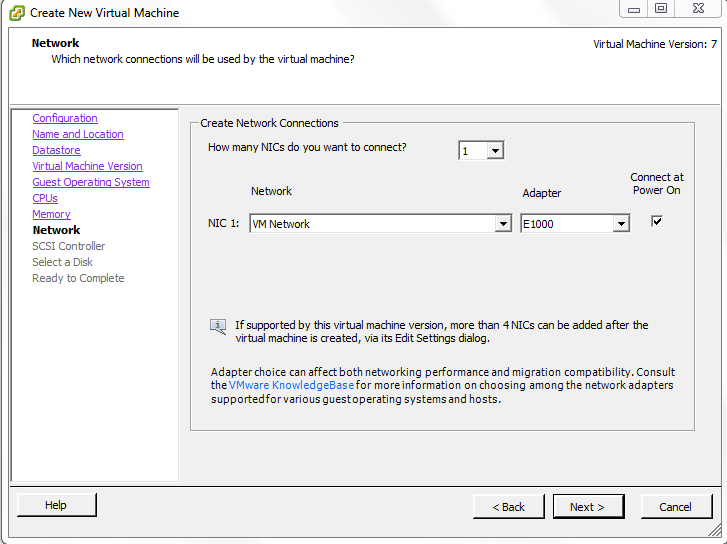Maximize the Create New Virtual Machine window

(x=661, y=9)
